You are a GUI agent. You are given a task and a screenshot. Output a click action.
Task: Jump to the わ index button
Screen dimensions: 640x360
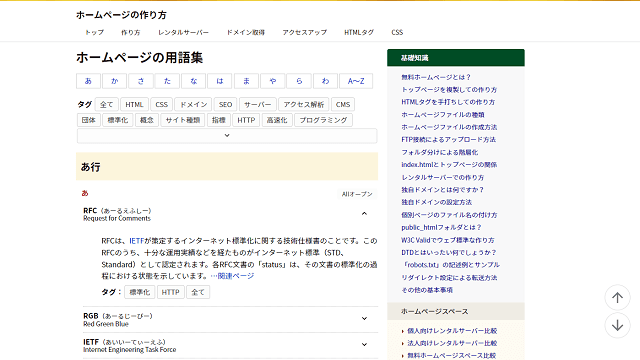coord(325,81)
